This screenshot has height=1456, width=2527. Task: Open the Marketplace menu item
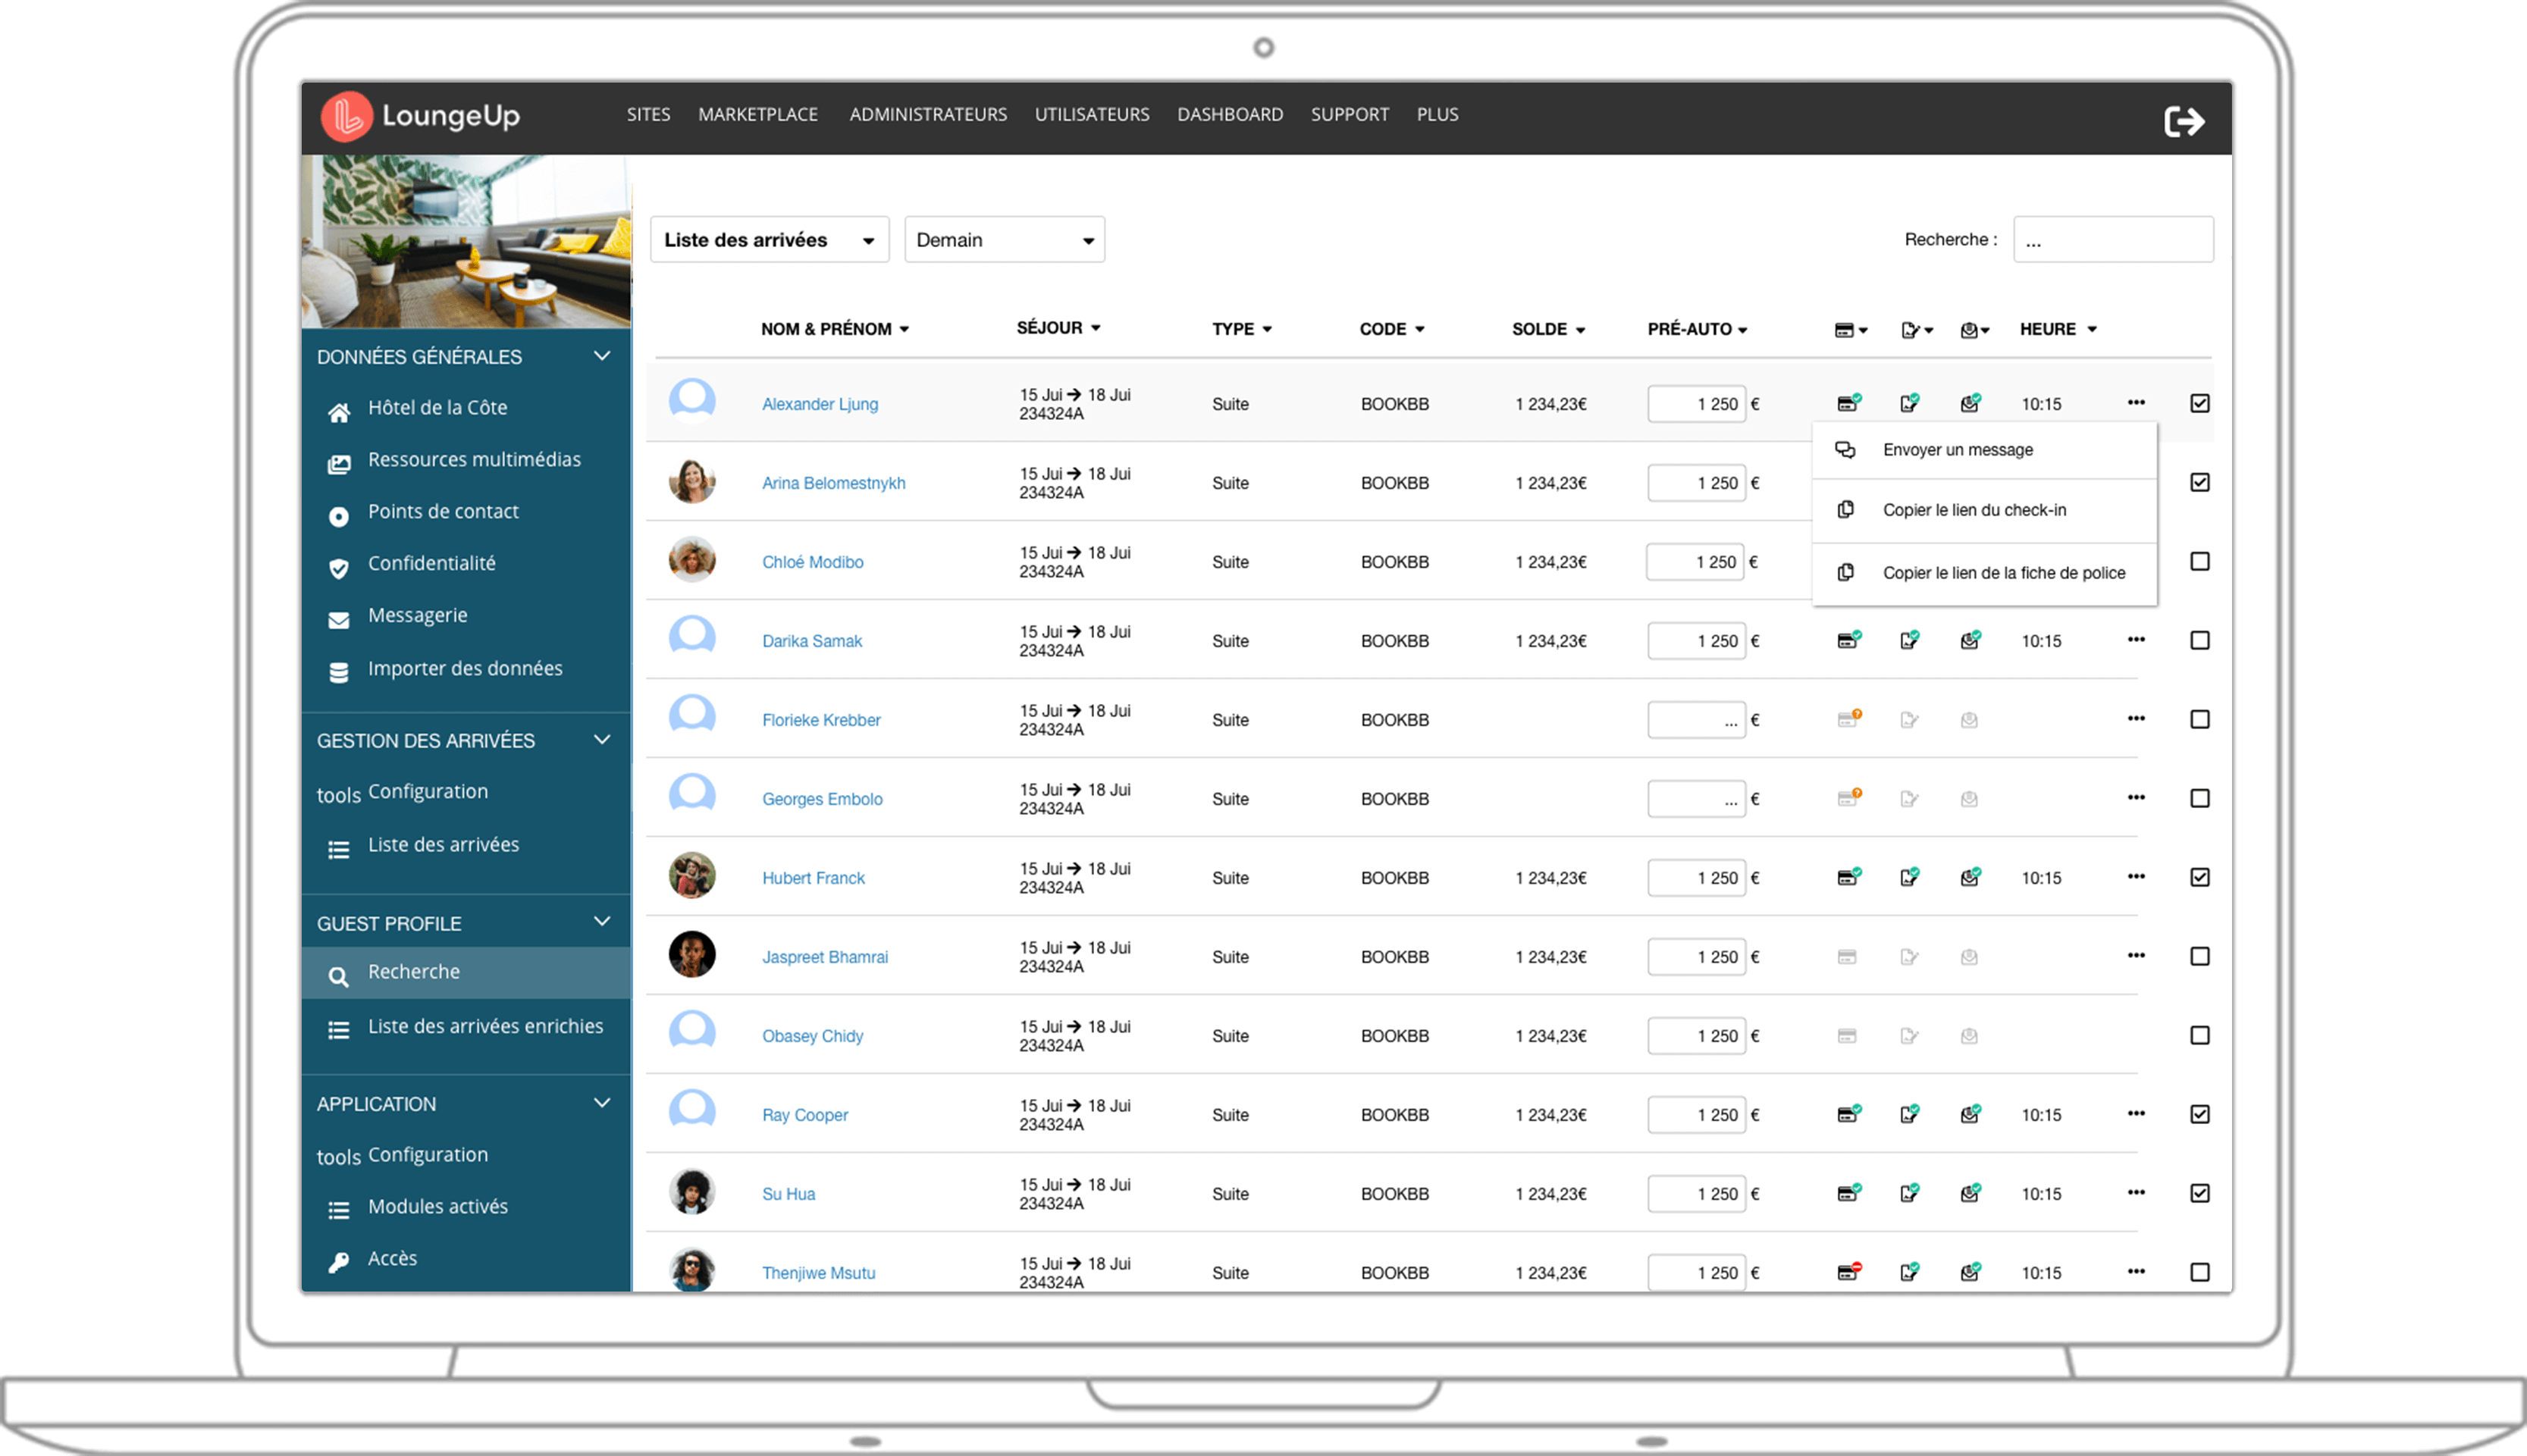(757, 115)
